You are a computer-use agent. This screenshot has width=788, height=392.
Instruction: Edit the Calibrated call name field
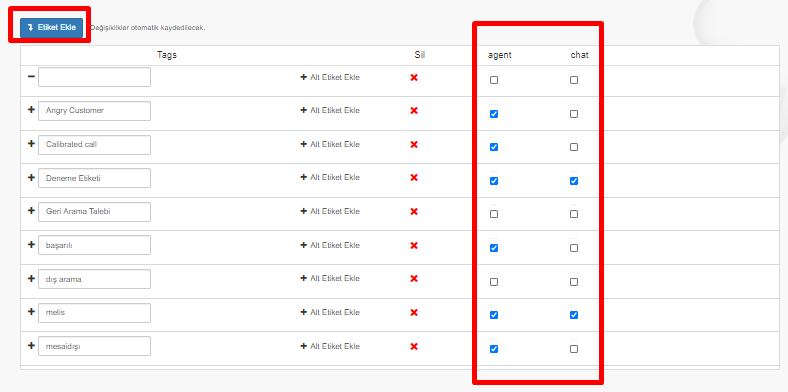click(94, 144)
